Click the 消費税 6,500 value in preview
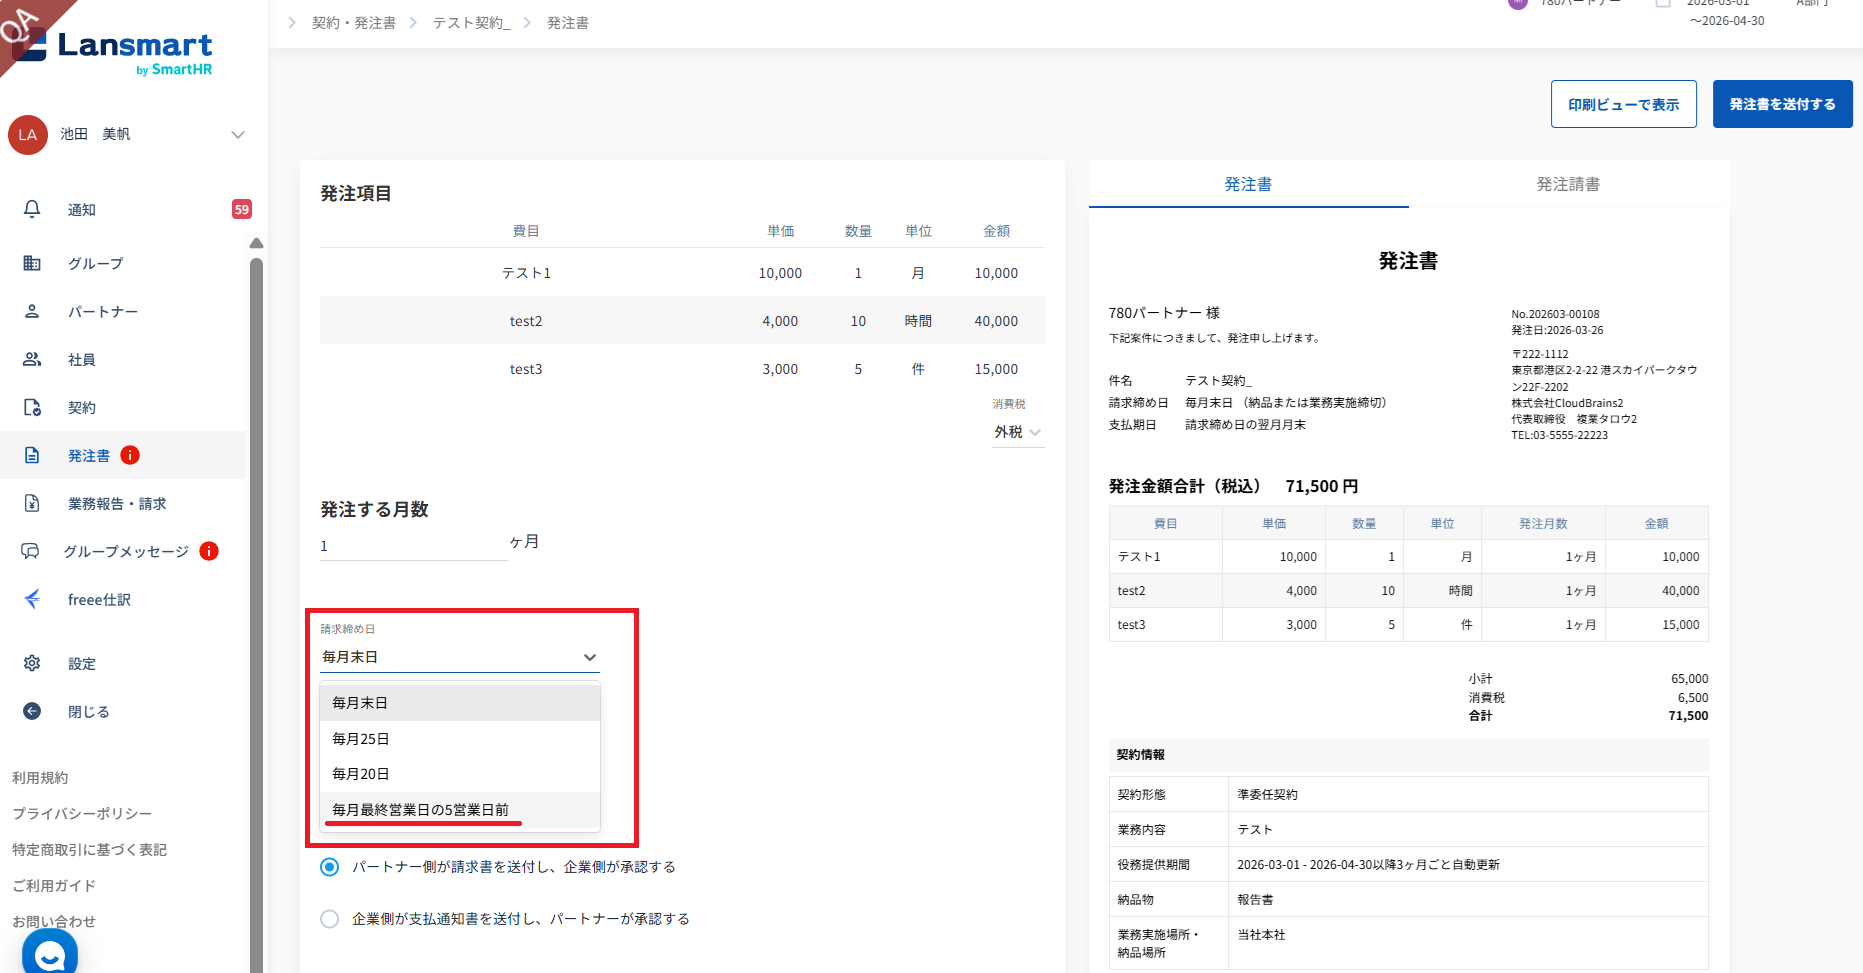Viewport: 1863px width, 973px height. pyautogui.click(x=1692, y=698)
